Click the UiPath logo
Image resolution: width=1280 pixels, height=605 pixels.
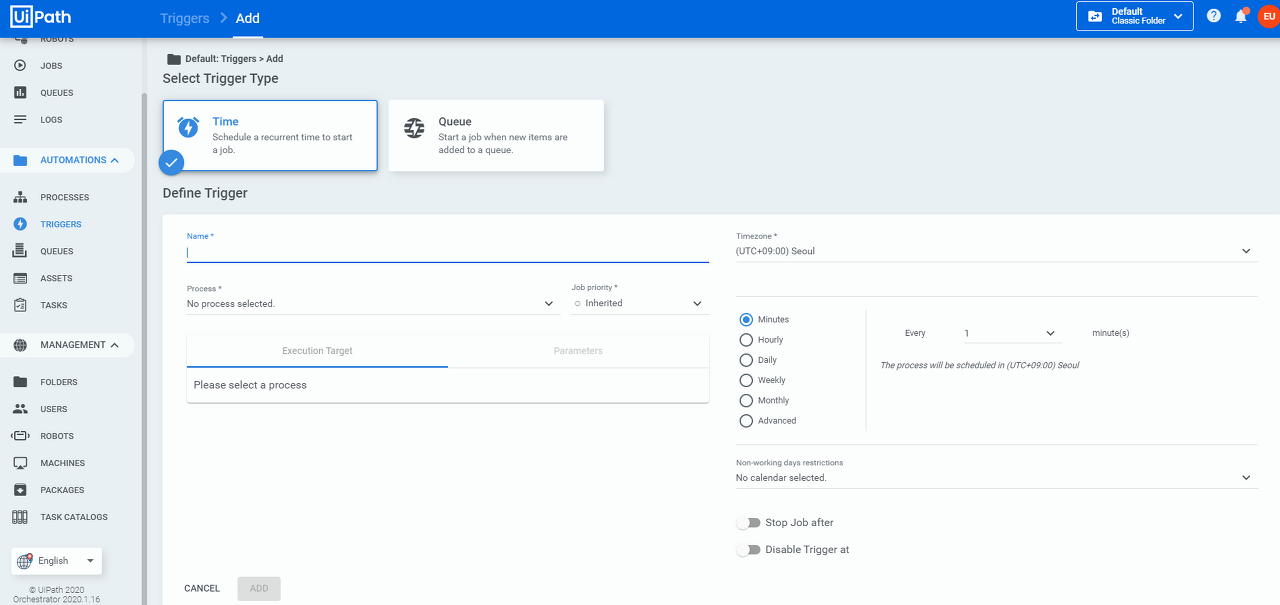click(x=40, y=17)
